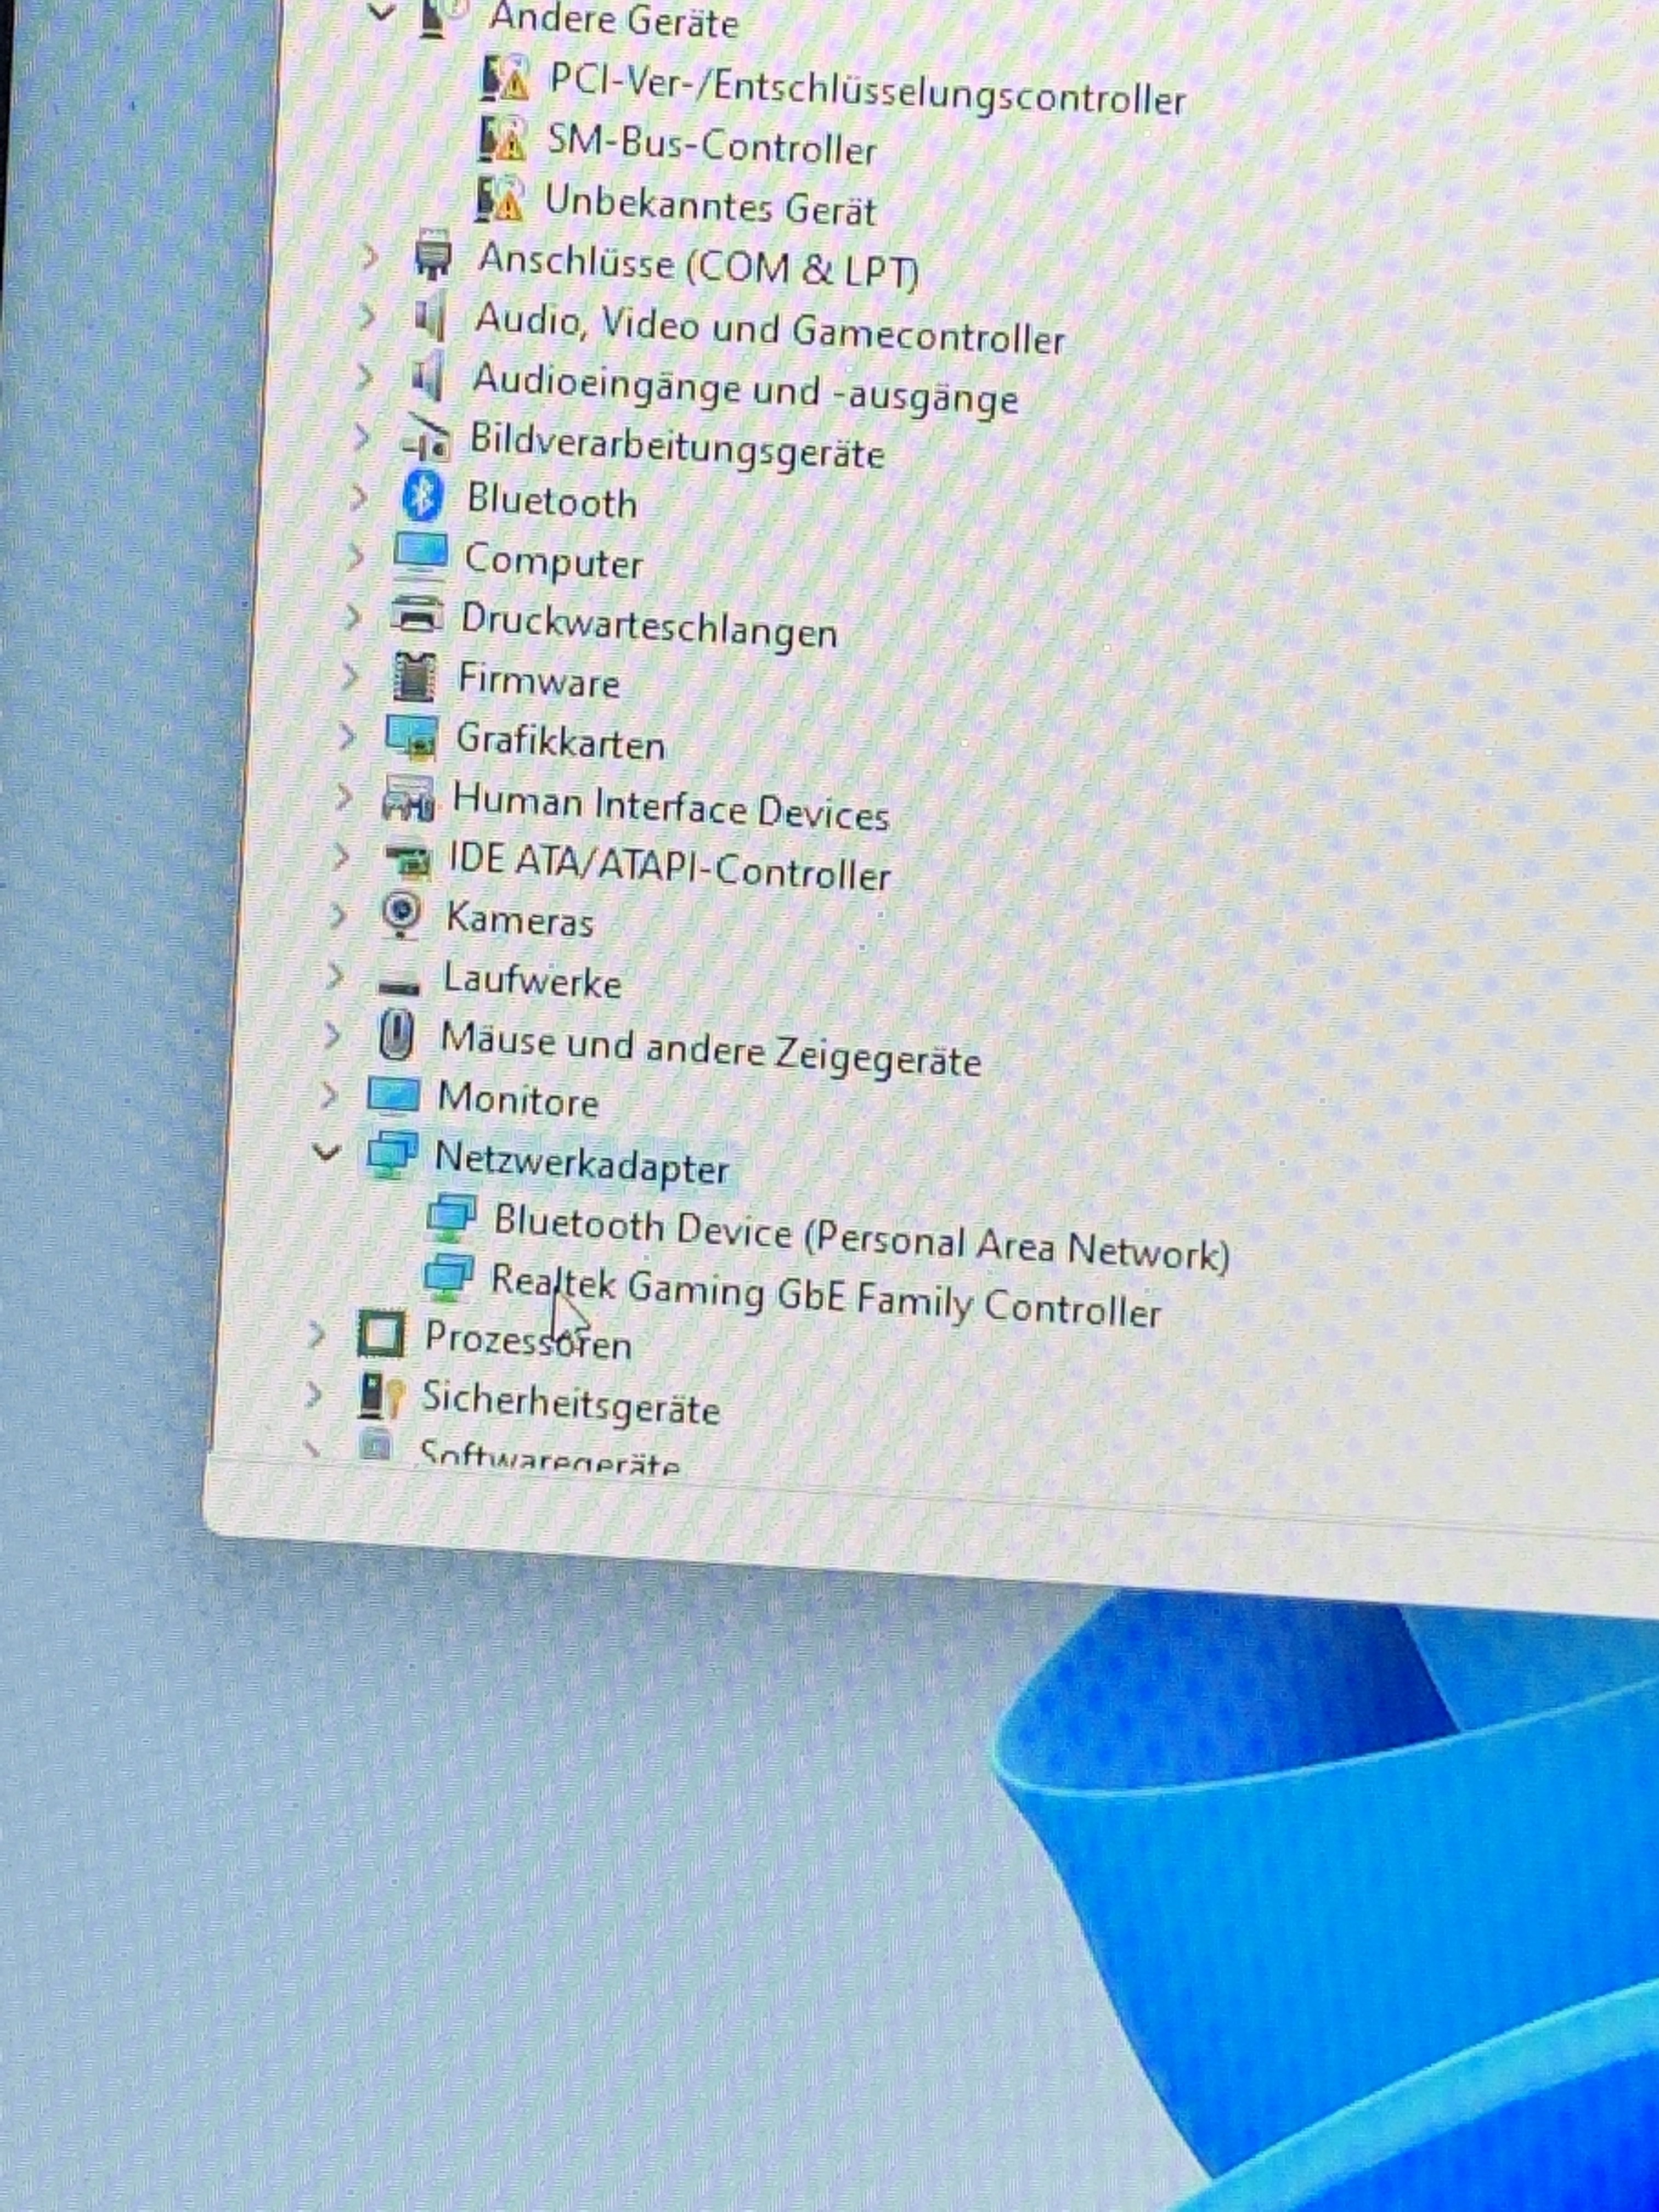Click the Bluetooth category icon
Image resolution: width=1659 pixels, height=2212 pixels.
tap(422, 495)
